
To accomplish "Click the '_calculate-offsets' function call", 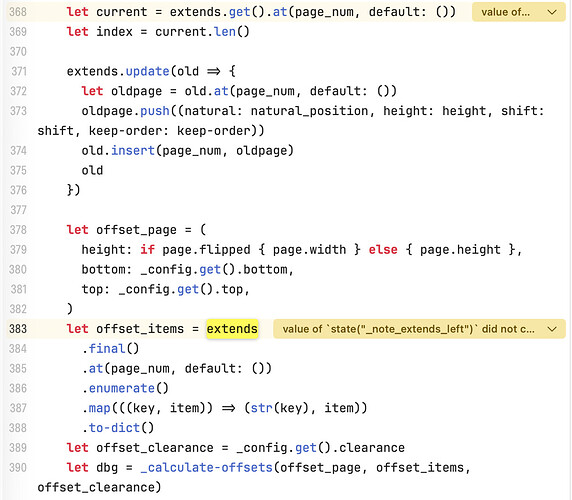I will [x=206, y=468].
